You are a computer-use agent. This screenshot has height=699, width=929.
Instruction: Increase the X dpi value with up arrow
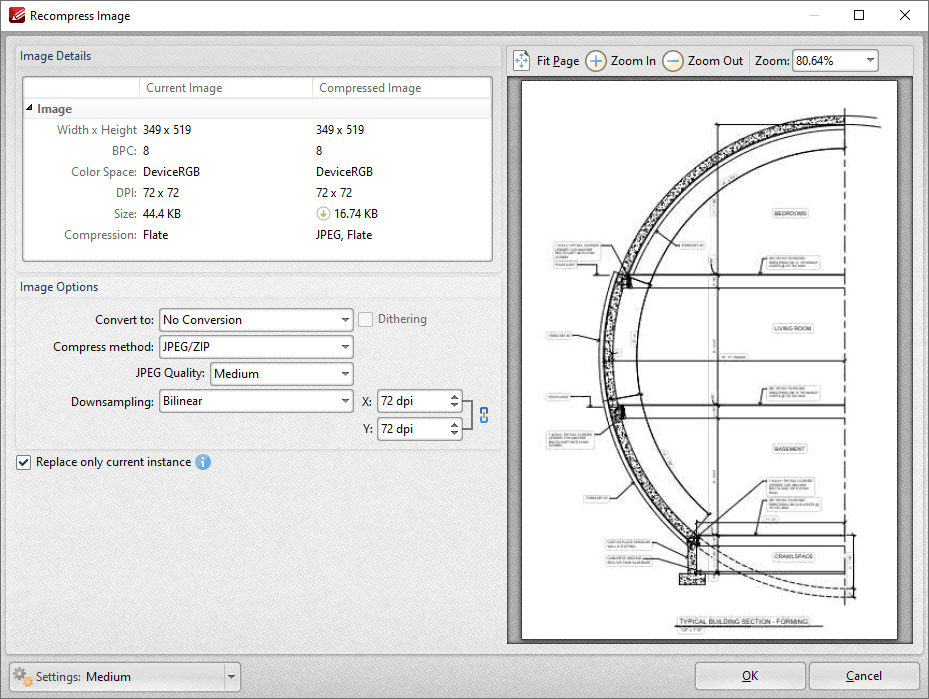click(455, 397)
